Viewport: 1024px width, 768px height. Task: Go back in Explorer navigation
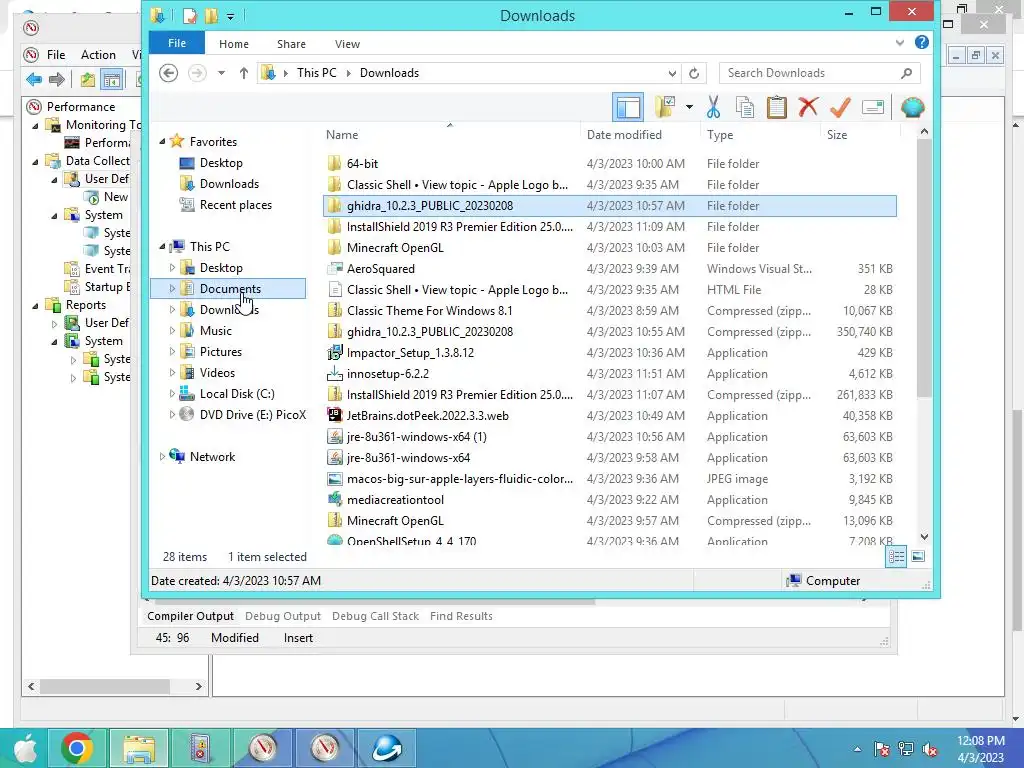(168, 73)
